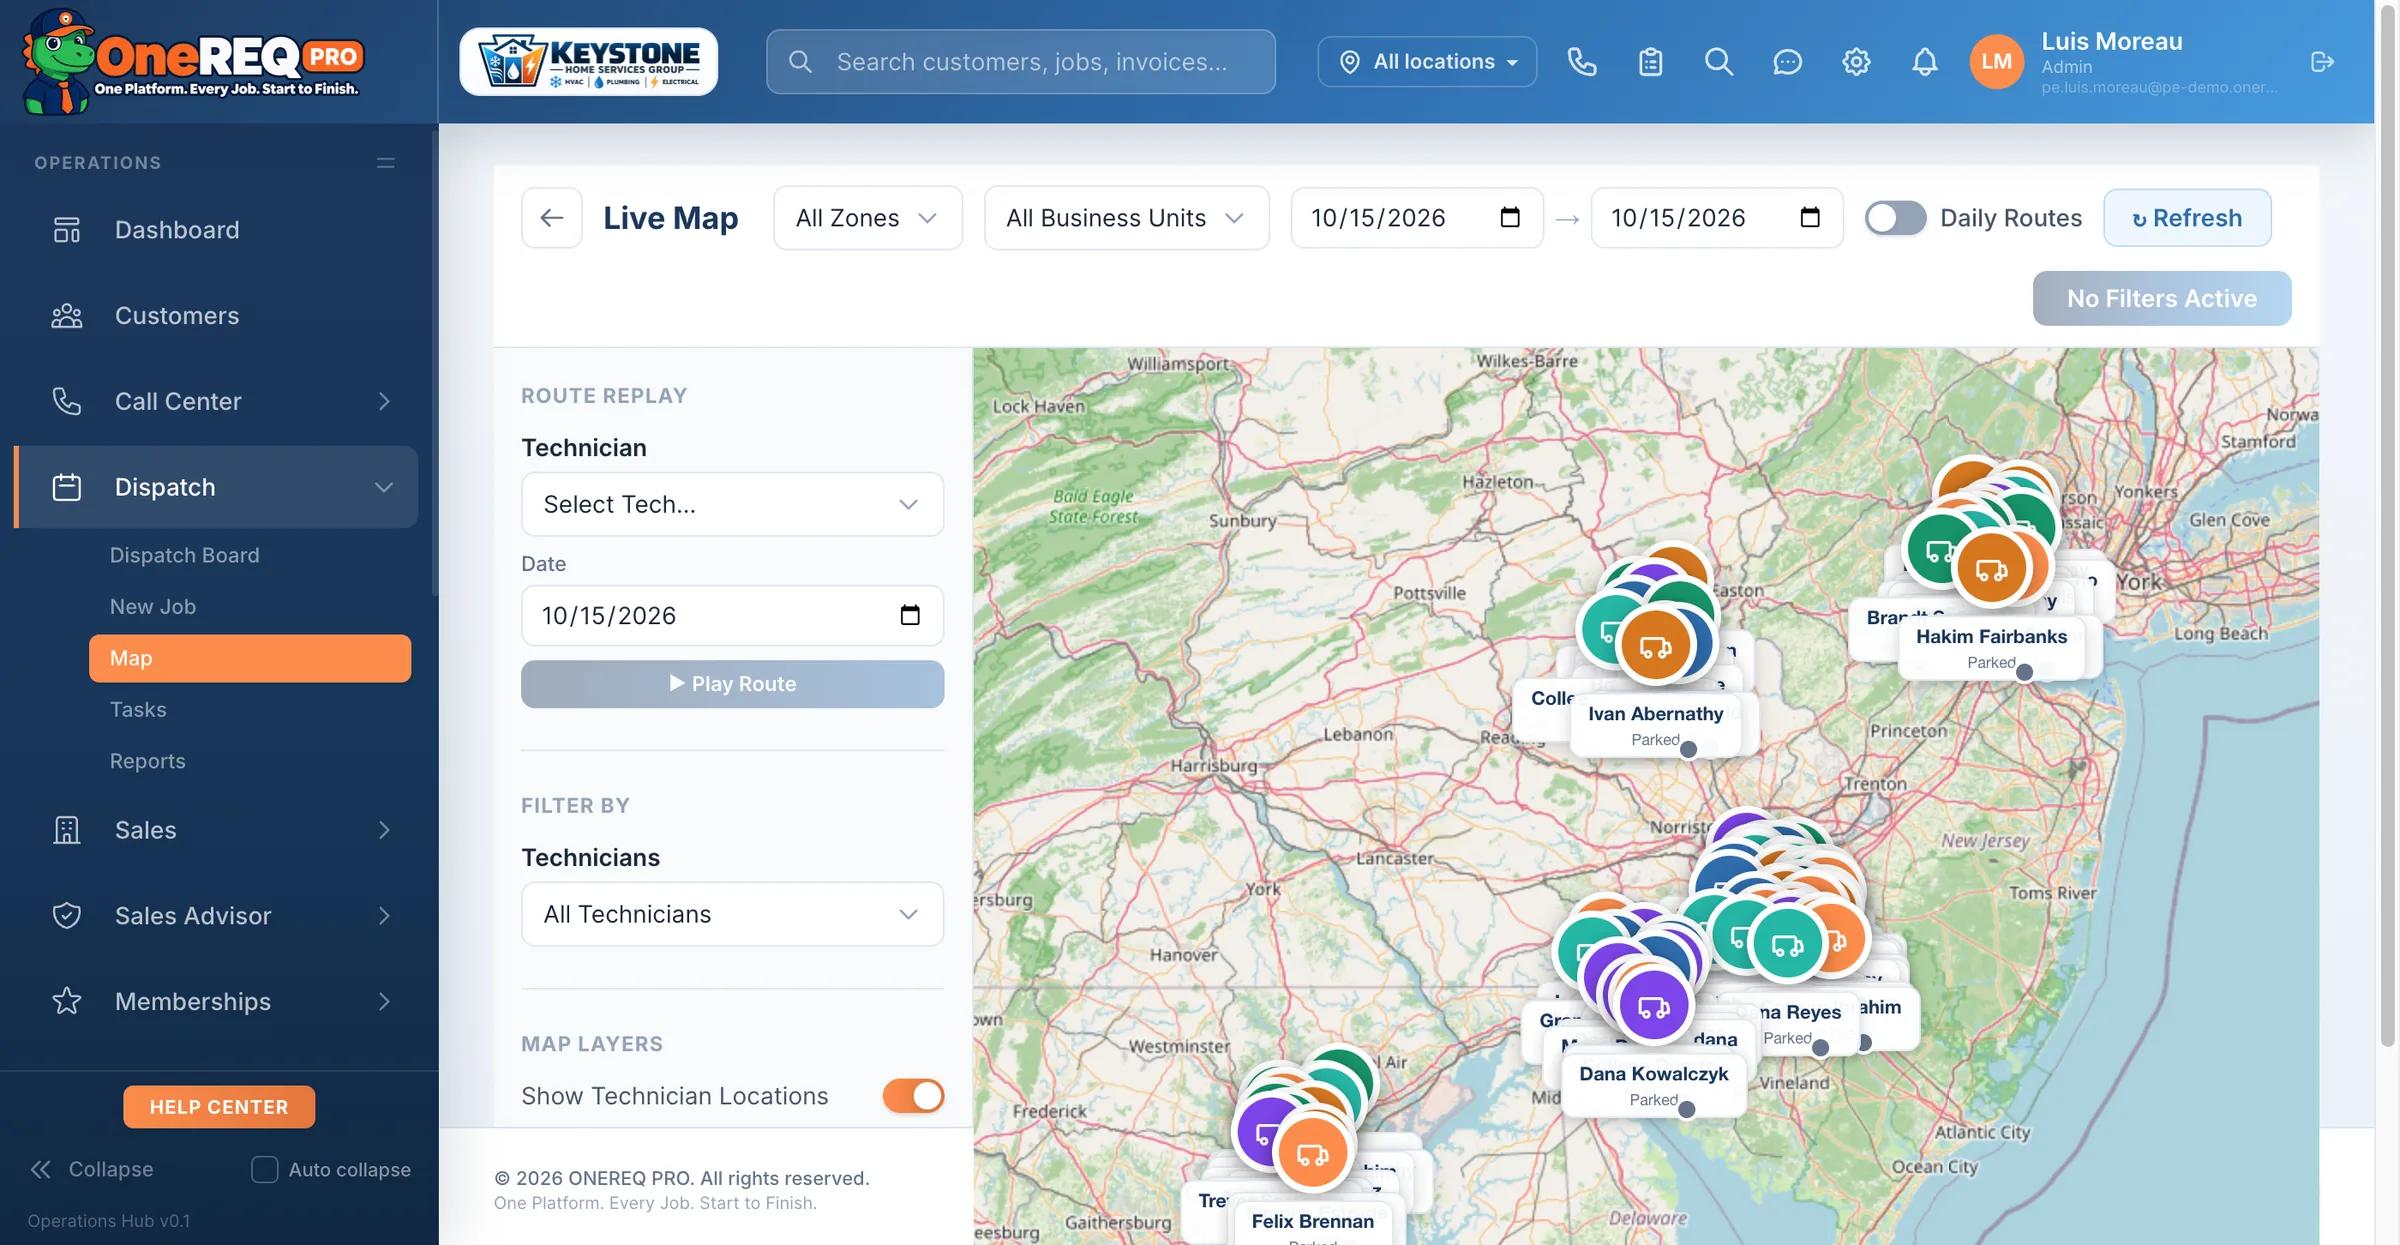Click the sidebar hamburger icon next to Operations
Viewport: 2400px width, 1245px height.
click(x=386, y=163)
